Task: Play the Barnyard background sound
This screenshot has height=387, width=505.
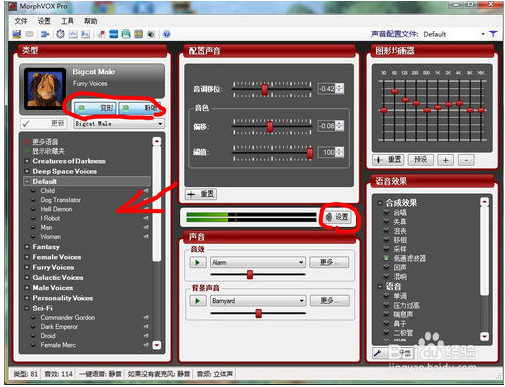Action: click(x=198, y=301)
